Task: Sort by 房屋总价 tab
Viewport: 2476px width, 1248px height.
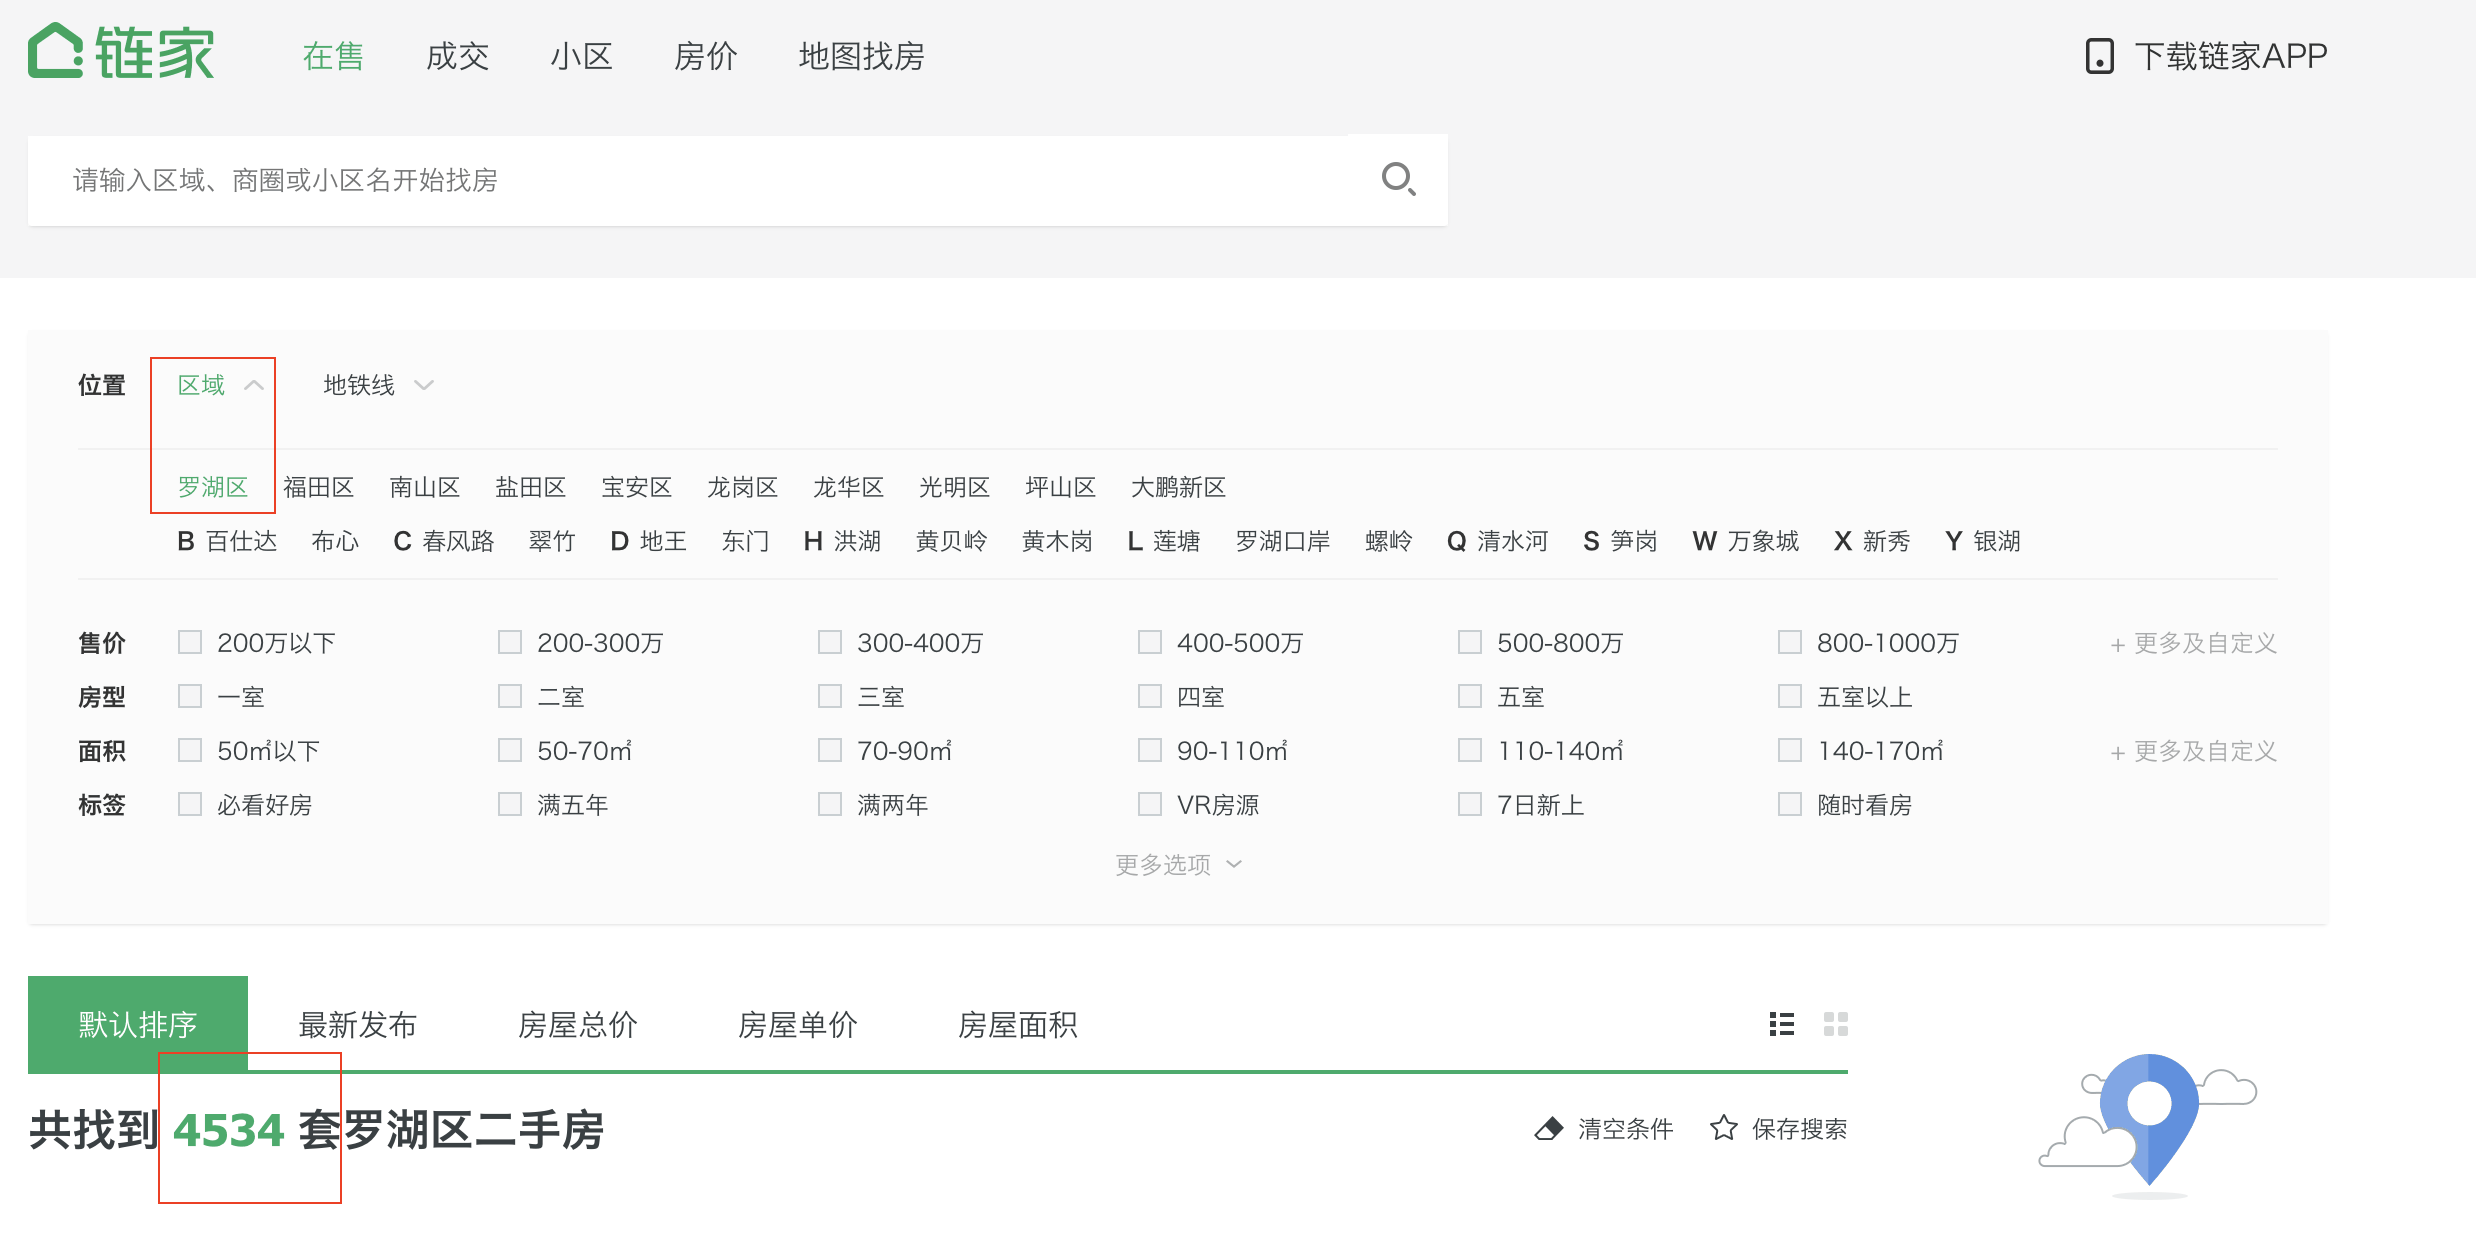Action: [577, 1025]
